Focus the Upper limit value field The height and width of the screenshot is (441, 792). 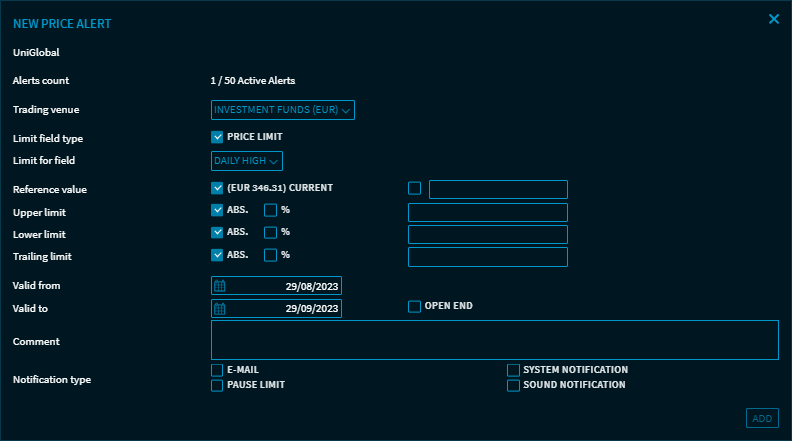pos(488,213)
